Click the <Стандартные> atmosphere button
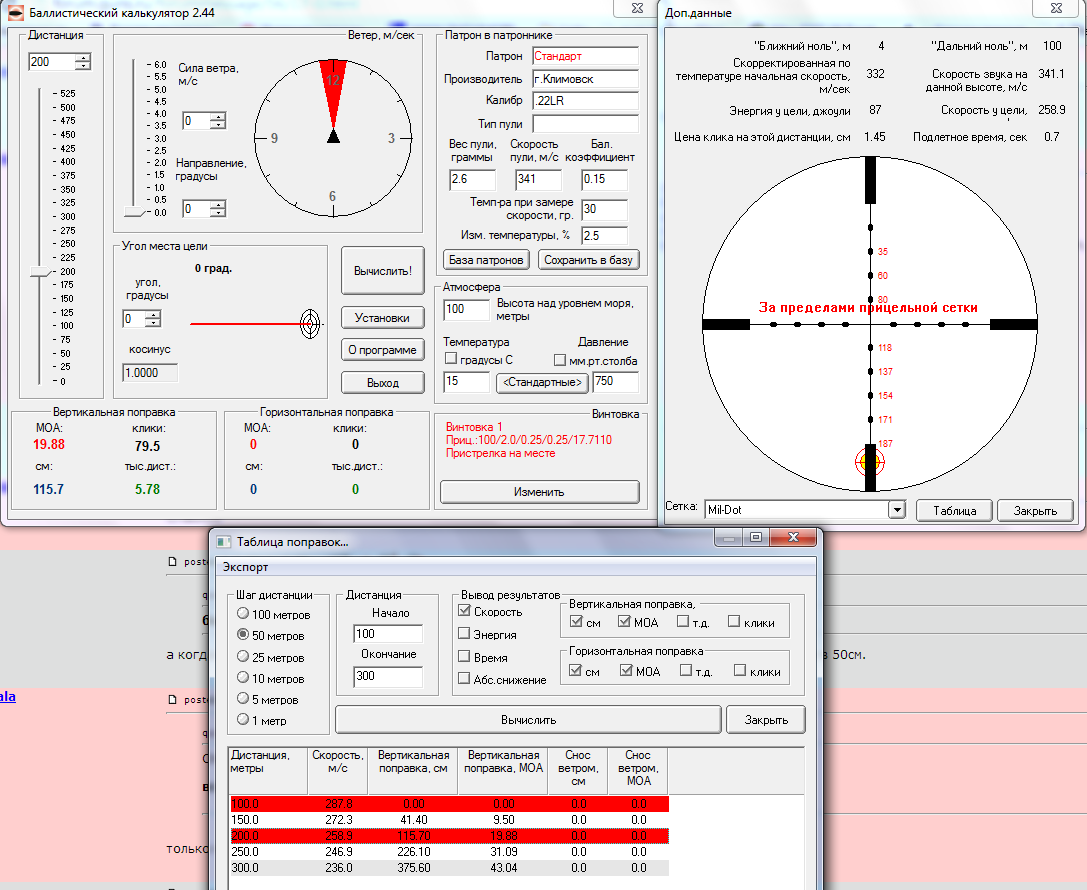Image resolution: width=1087 pixels, height=890 pixels. click(543, 383)
